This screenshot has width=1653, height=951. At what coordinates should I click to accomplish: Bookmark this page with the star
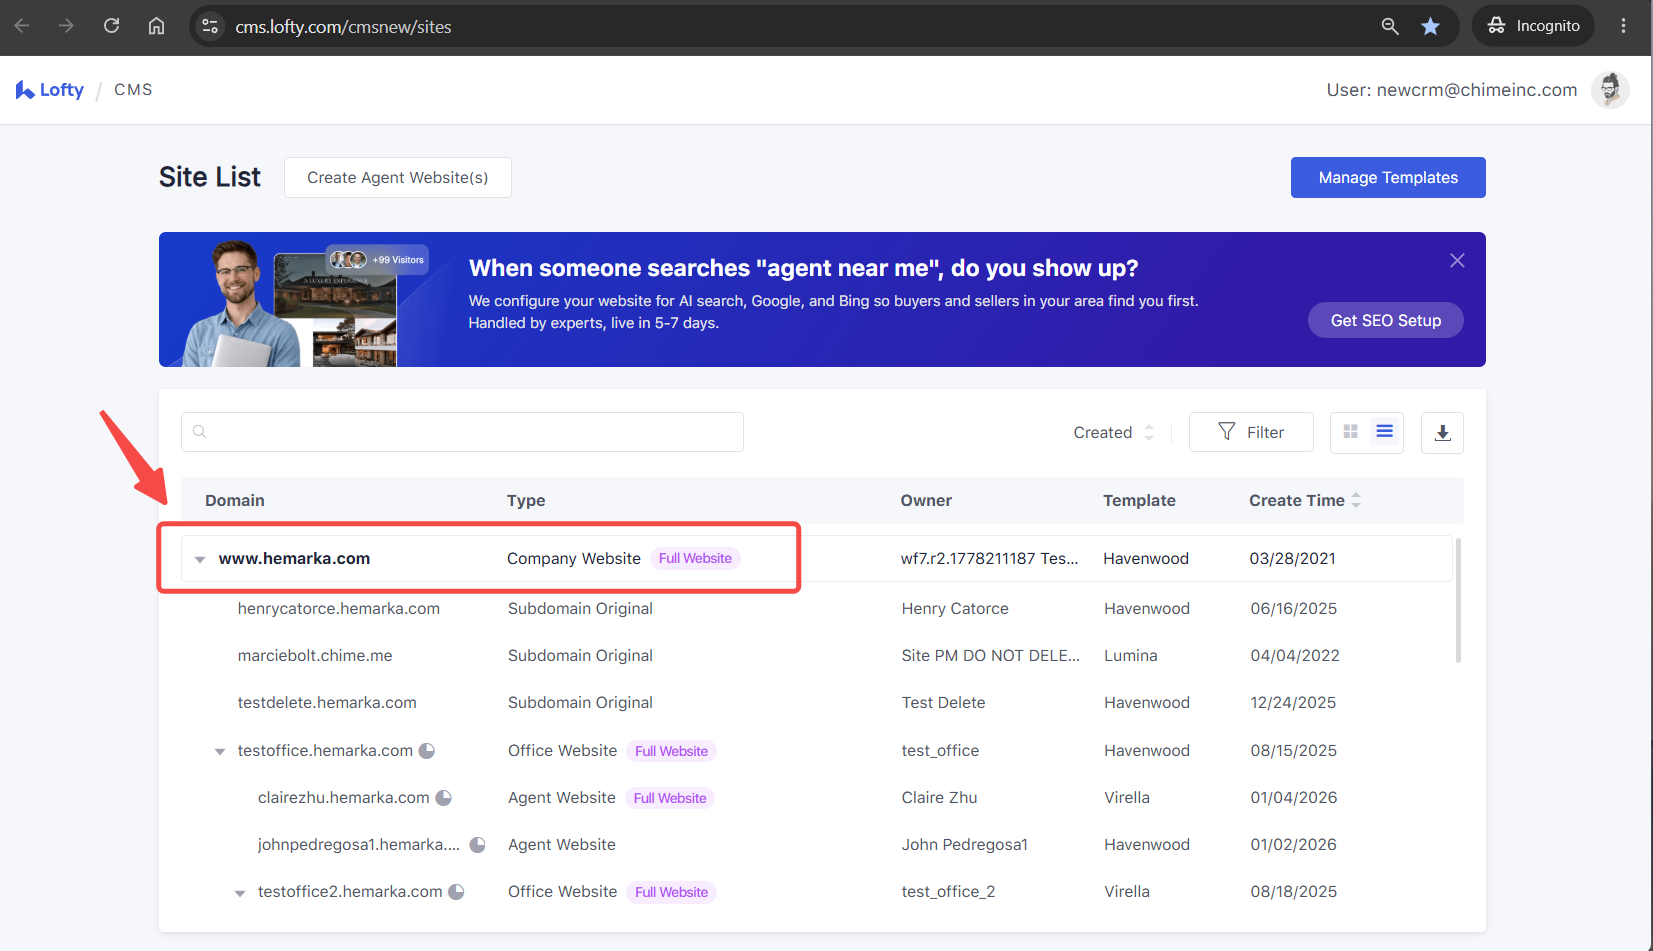1431,26
